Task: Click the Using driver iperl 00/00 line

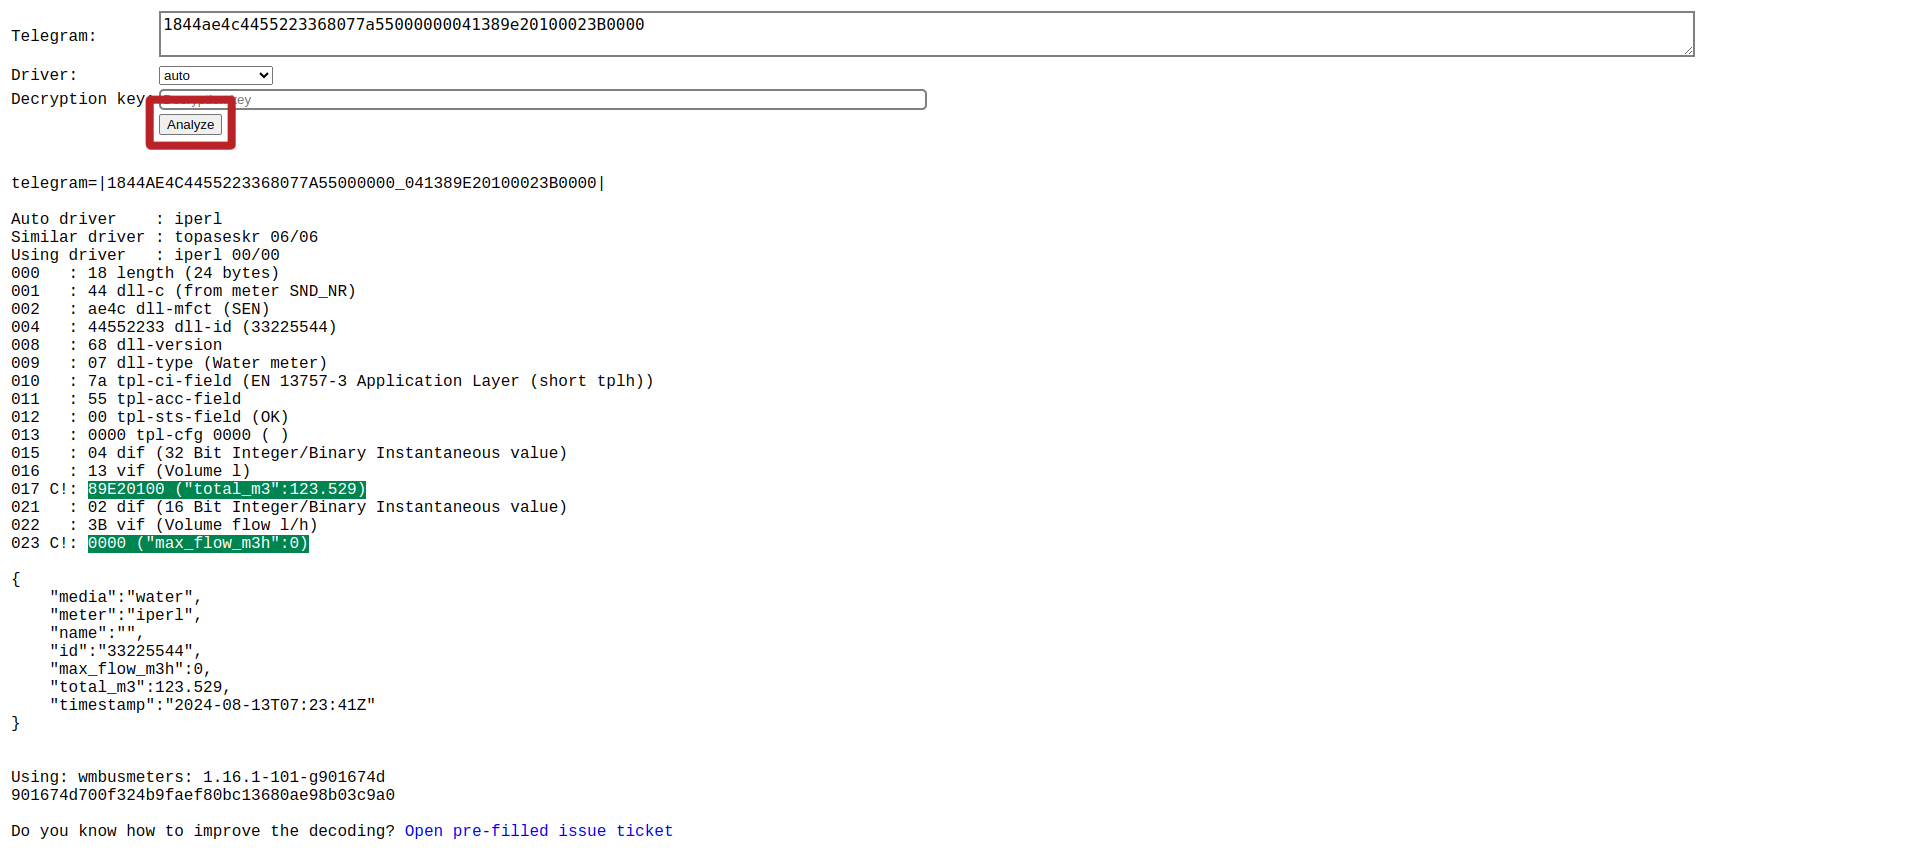Action: (145, 255)
